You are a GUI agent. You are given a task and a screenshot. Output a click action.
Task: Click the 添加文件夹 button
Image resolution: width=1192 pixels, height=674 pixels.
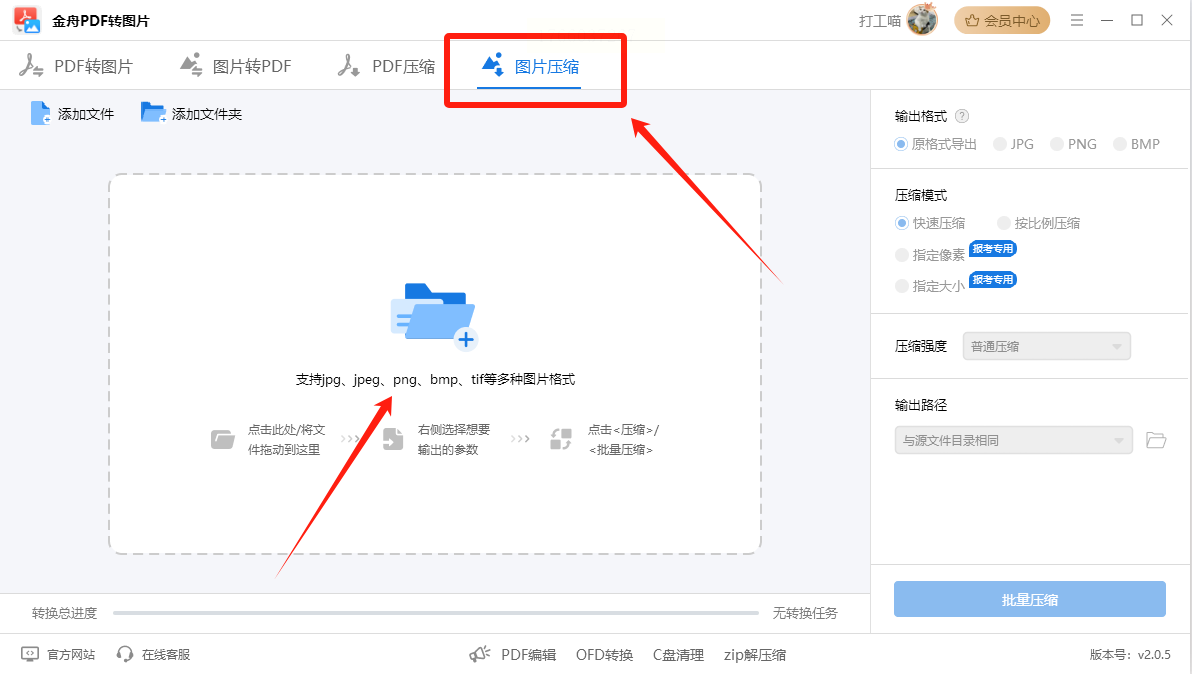192,114
